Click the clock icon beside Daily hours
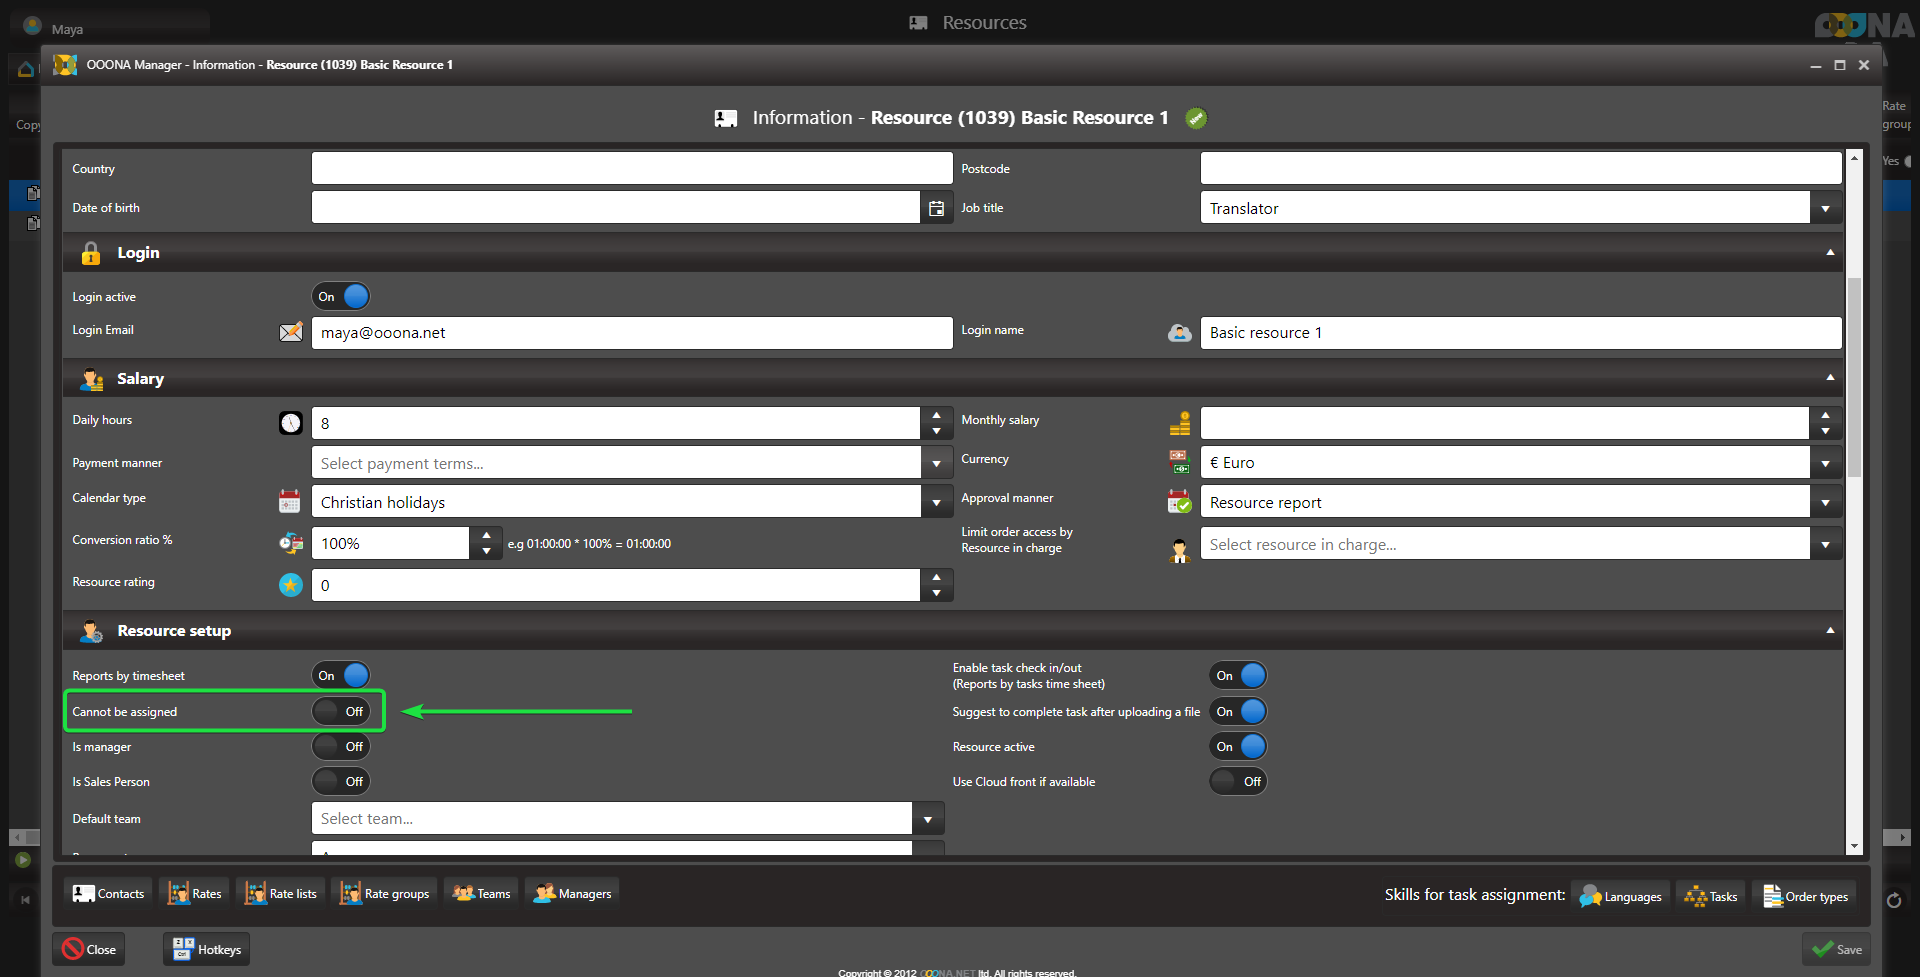 291,423
